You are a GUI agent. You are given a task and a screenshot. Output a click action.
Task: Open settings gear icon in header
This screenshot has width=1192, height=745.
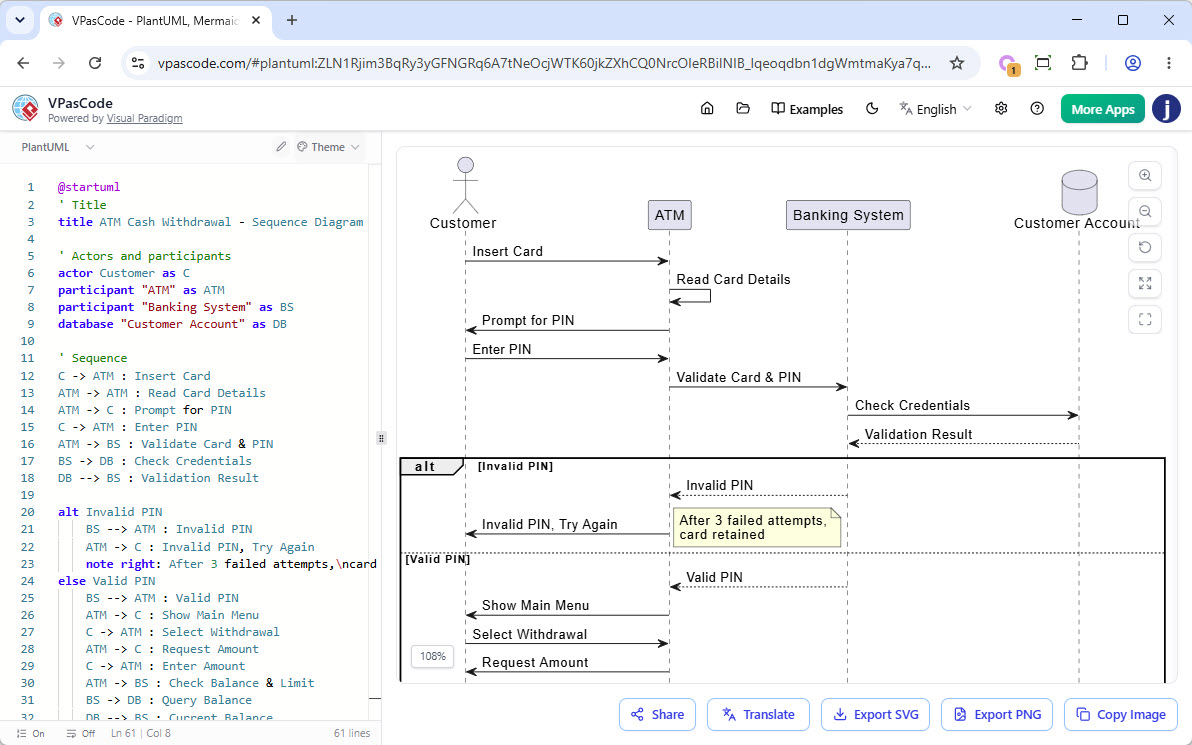[1001, 109]
